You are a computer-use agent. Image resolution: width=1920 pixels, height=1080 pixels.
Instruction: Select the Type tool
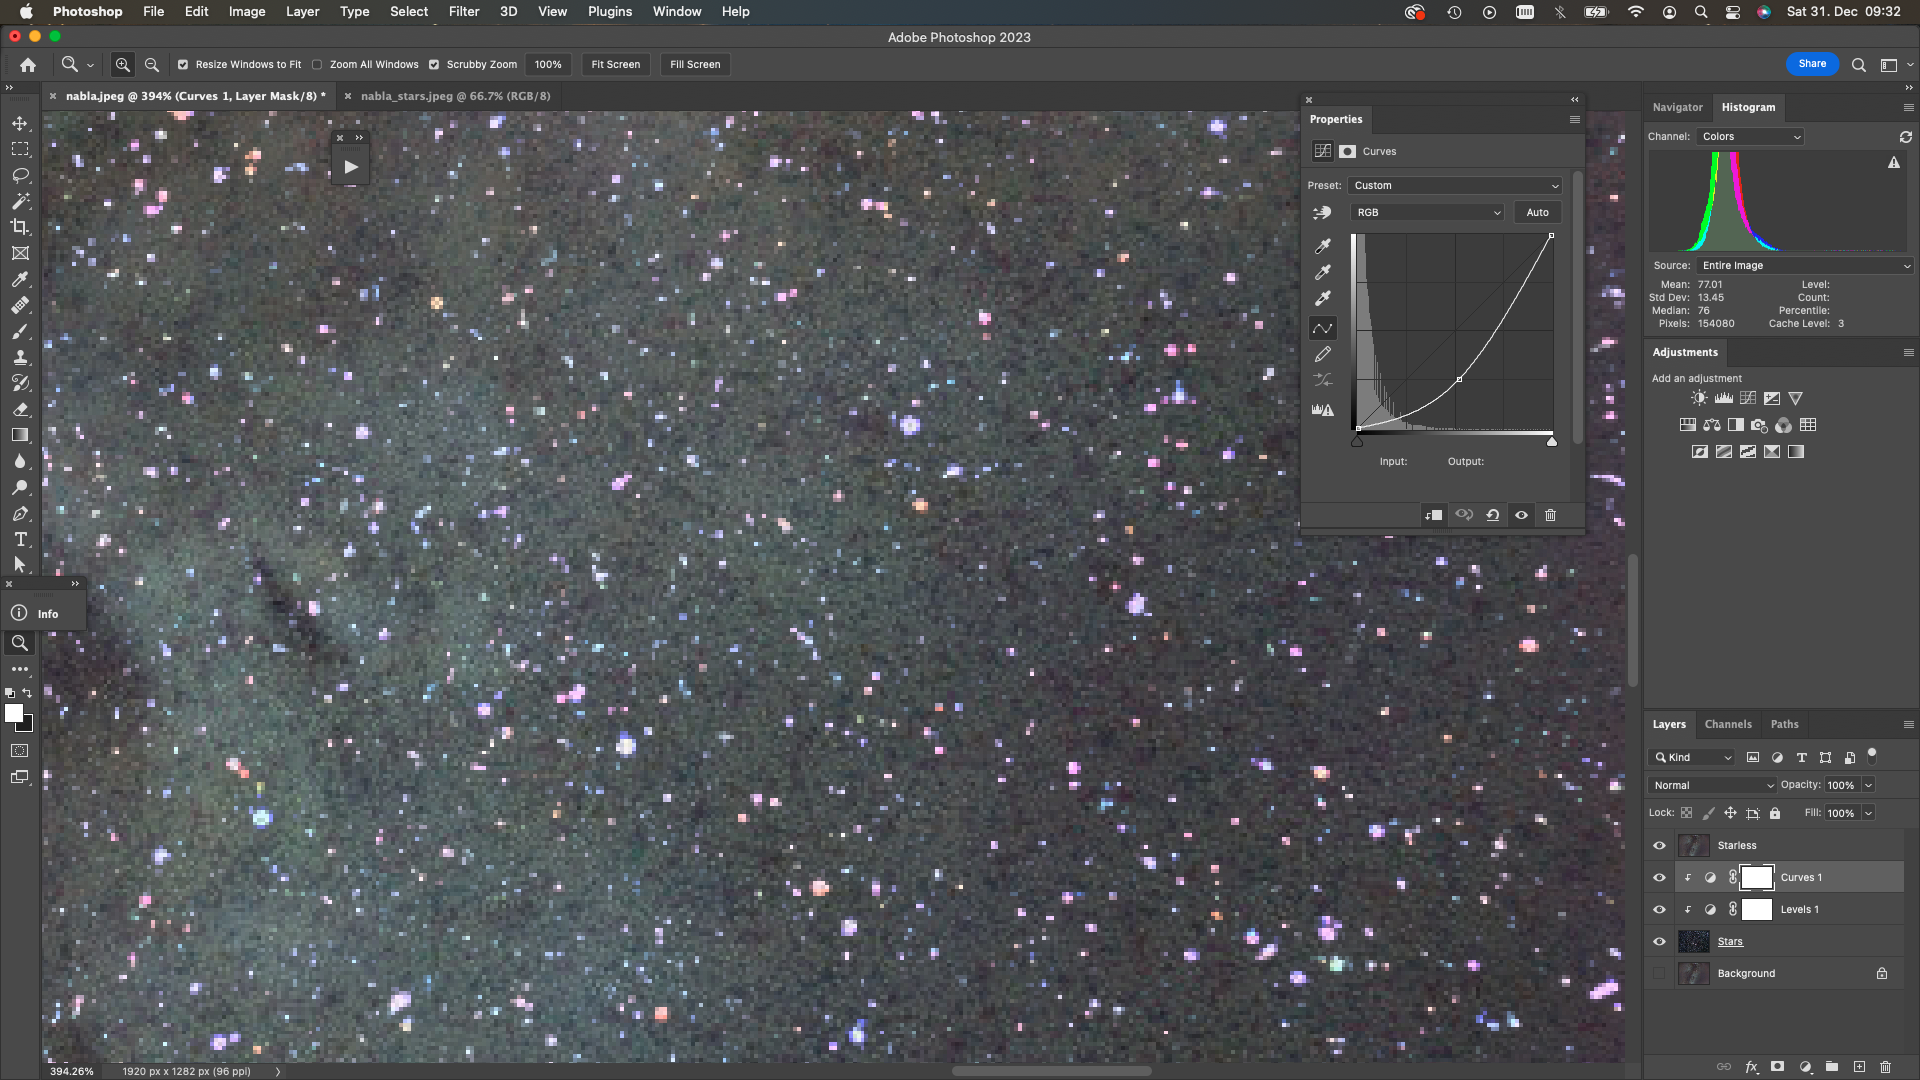pyautogui.click(x=20, y=539)
